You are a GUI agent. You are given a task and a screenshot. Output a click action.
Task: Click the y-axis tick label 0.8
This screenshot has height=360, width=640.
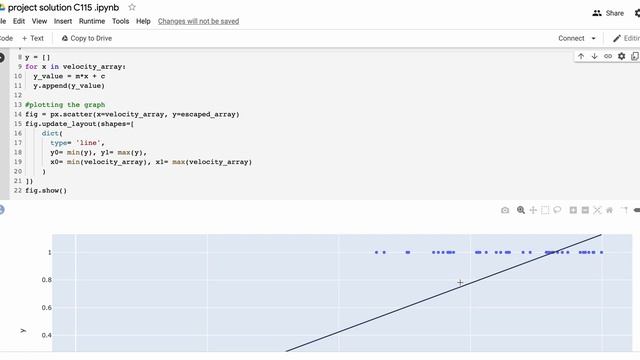(47, 280)
